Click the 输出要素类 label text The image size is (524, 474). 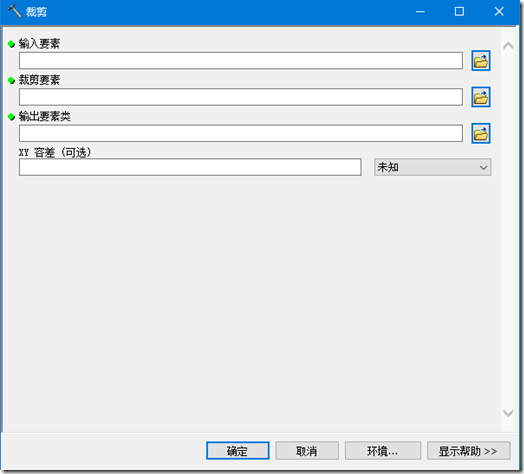click(x=45, y=117)
